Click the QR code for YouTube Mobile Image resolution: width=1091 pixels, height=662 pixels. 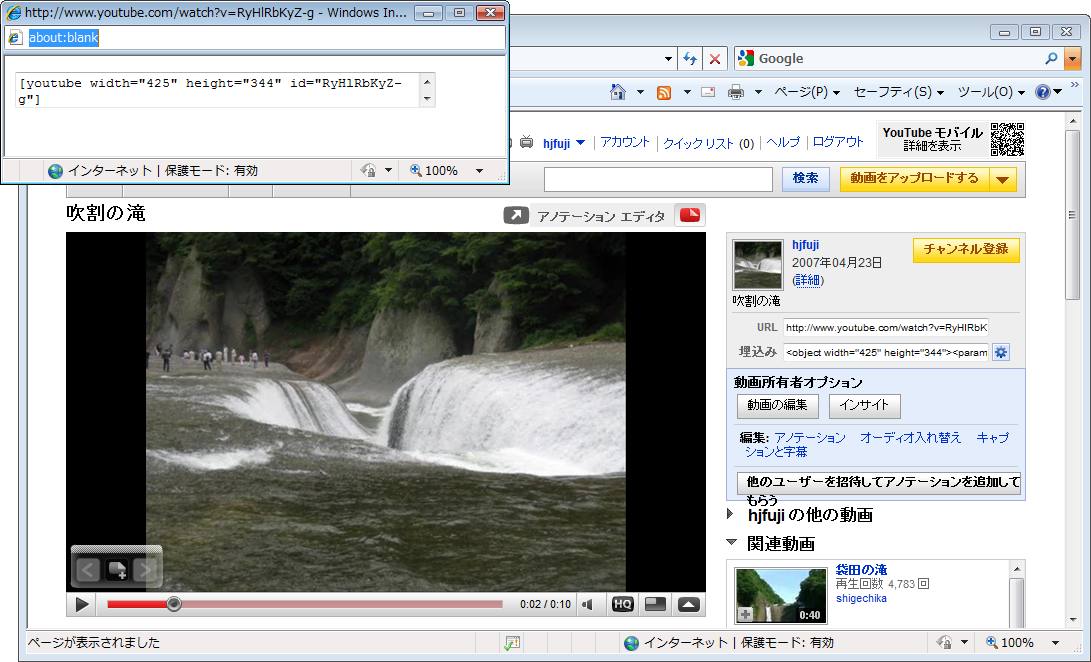click(x=1007, y=139)
